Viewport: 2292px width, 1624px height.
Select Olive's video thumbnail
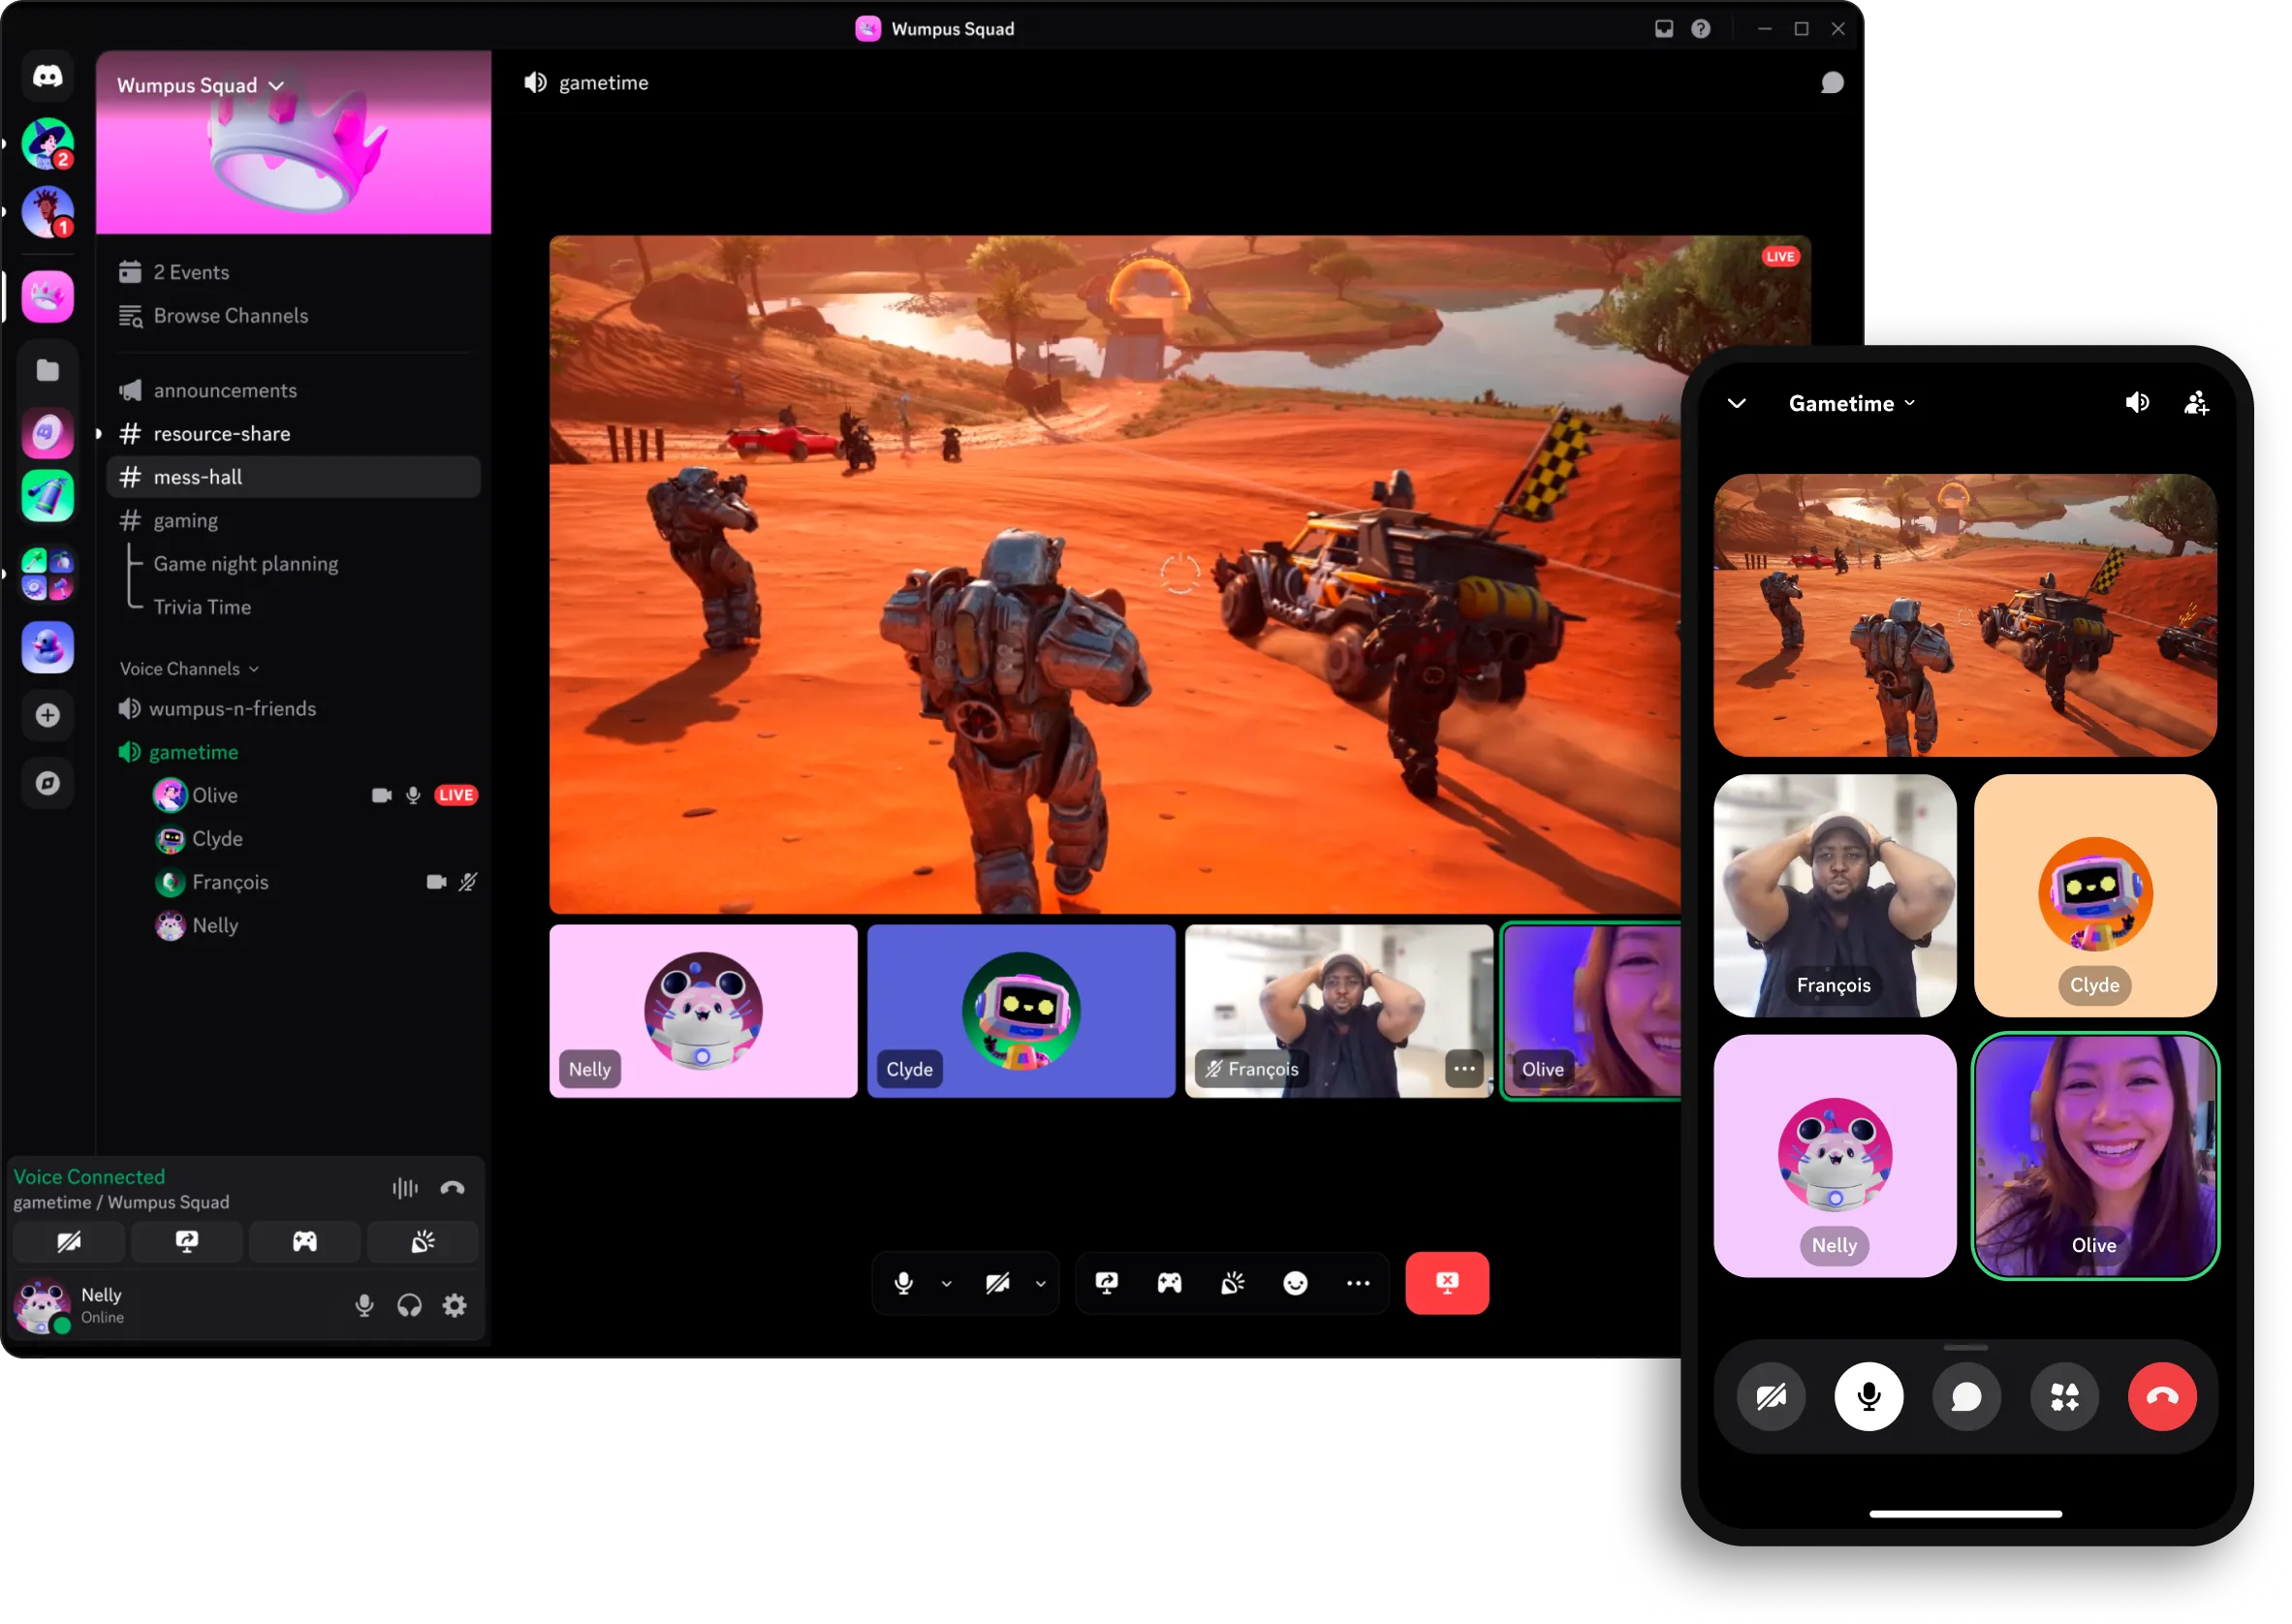point(1590,1011)
